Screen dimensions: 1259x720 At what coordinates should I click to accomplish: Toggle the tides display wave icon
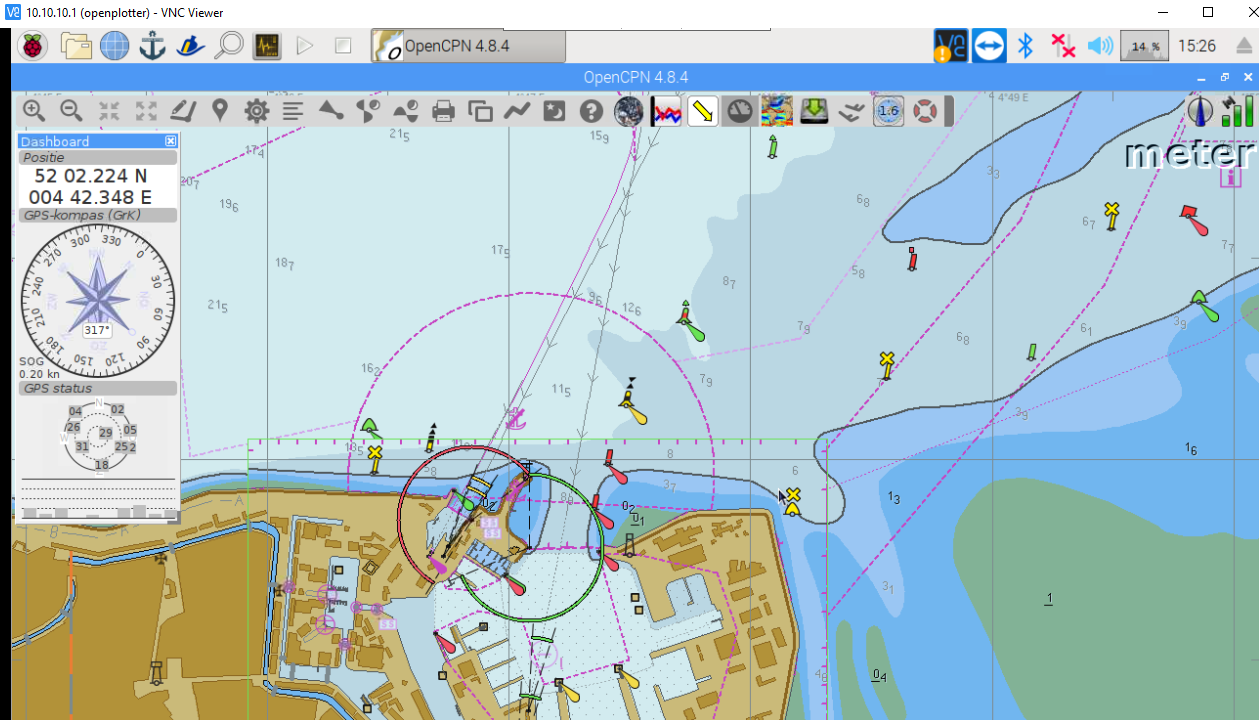coord(851,111)
